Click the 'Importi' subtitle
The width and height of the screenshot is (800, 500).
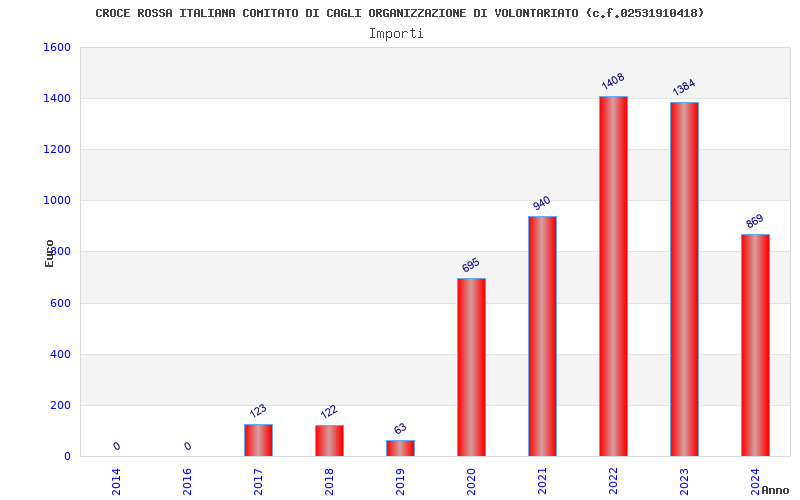(396, 34)
